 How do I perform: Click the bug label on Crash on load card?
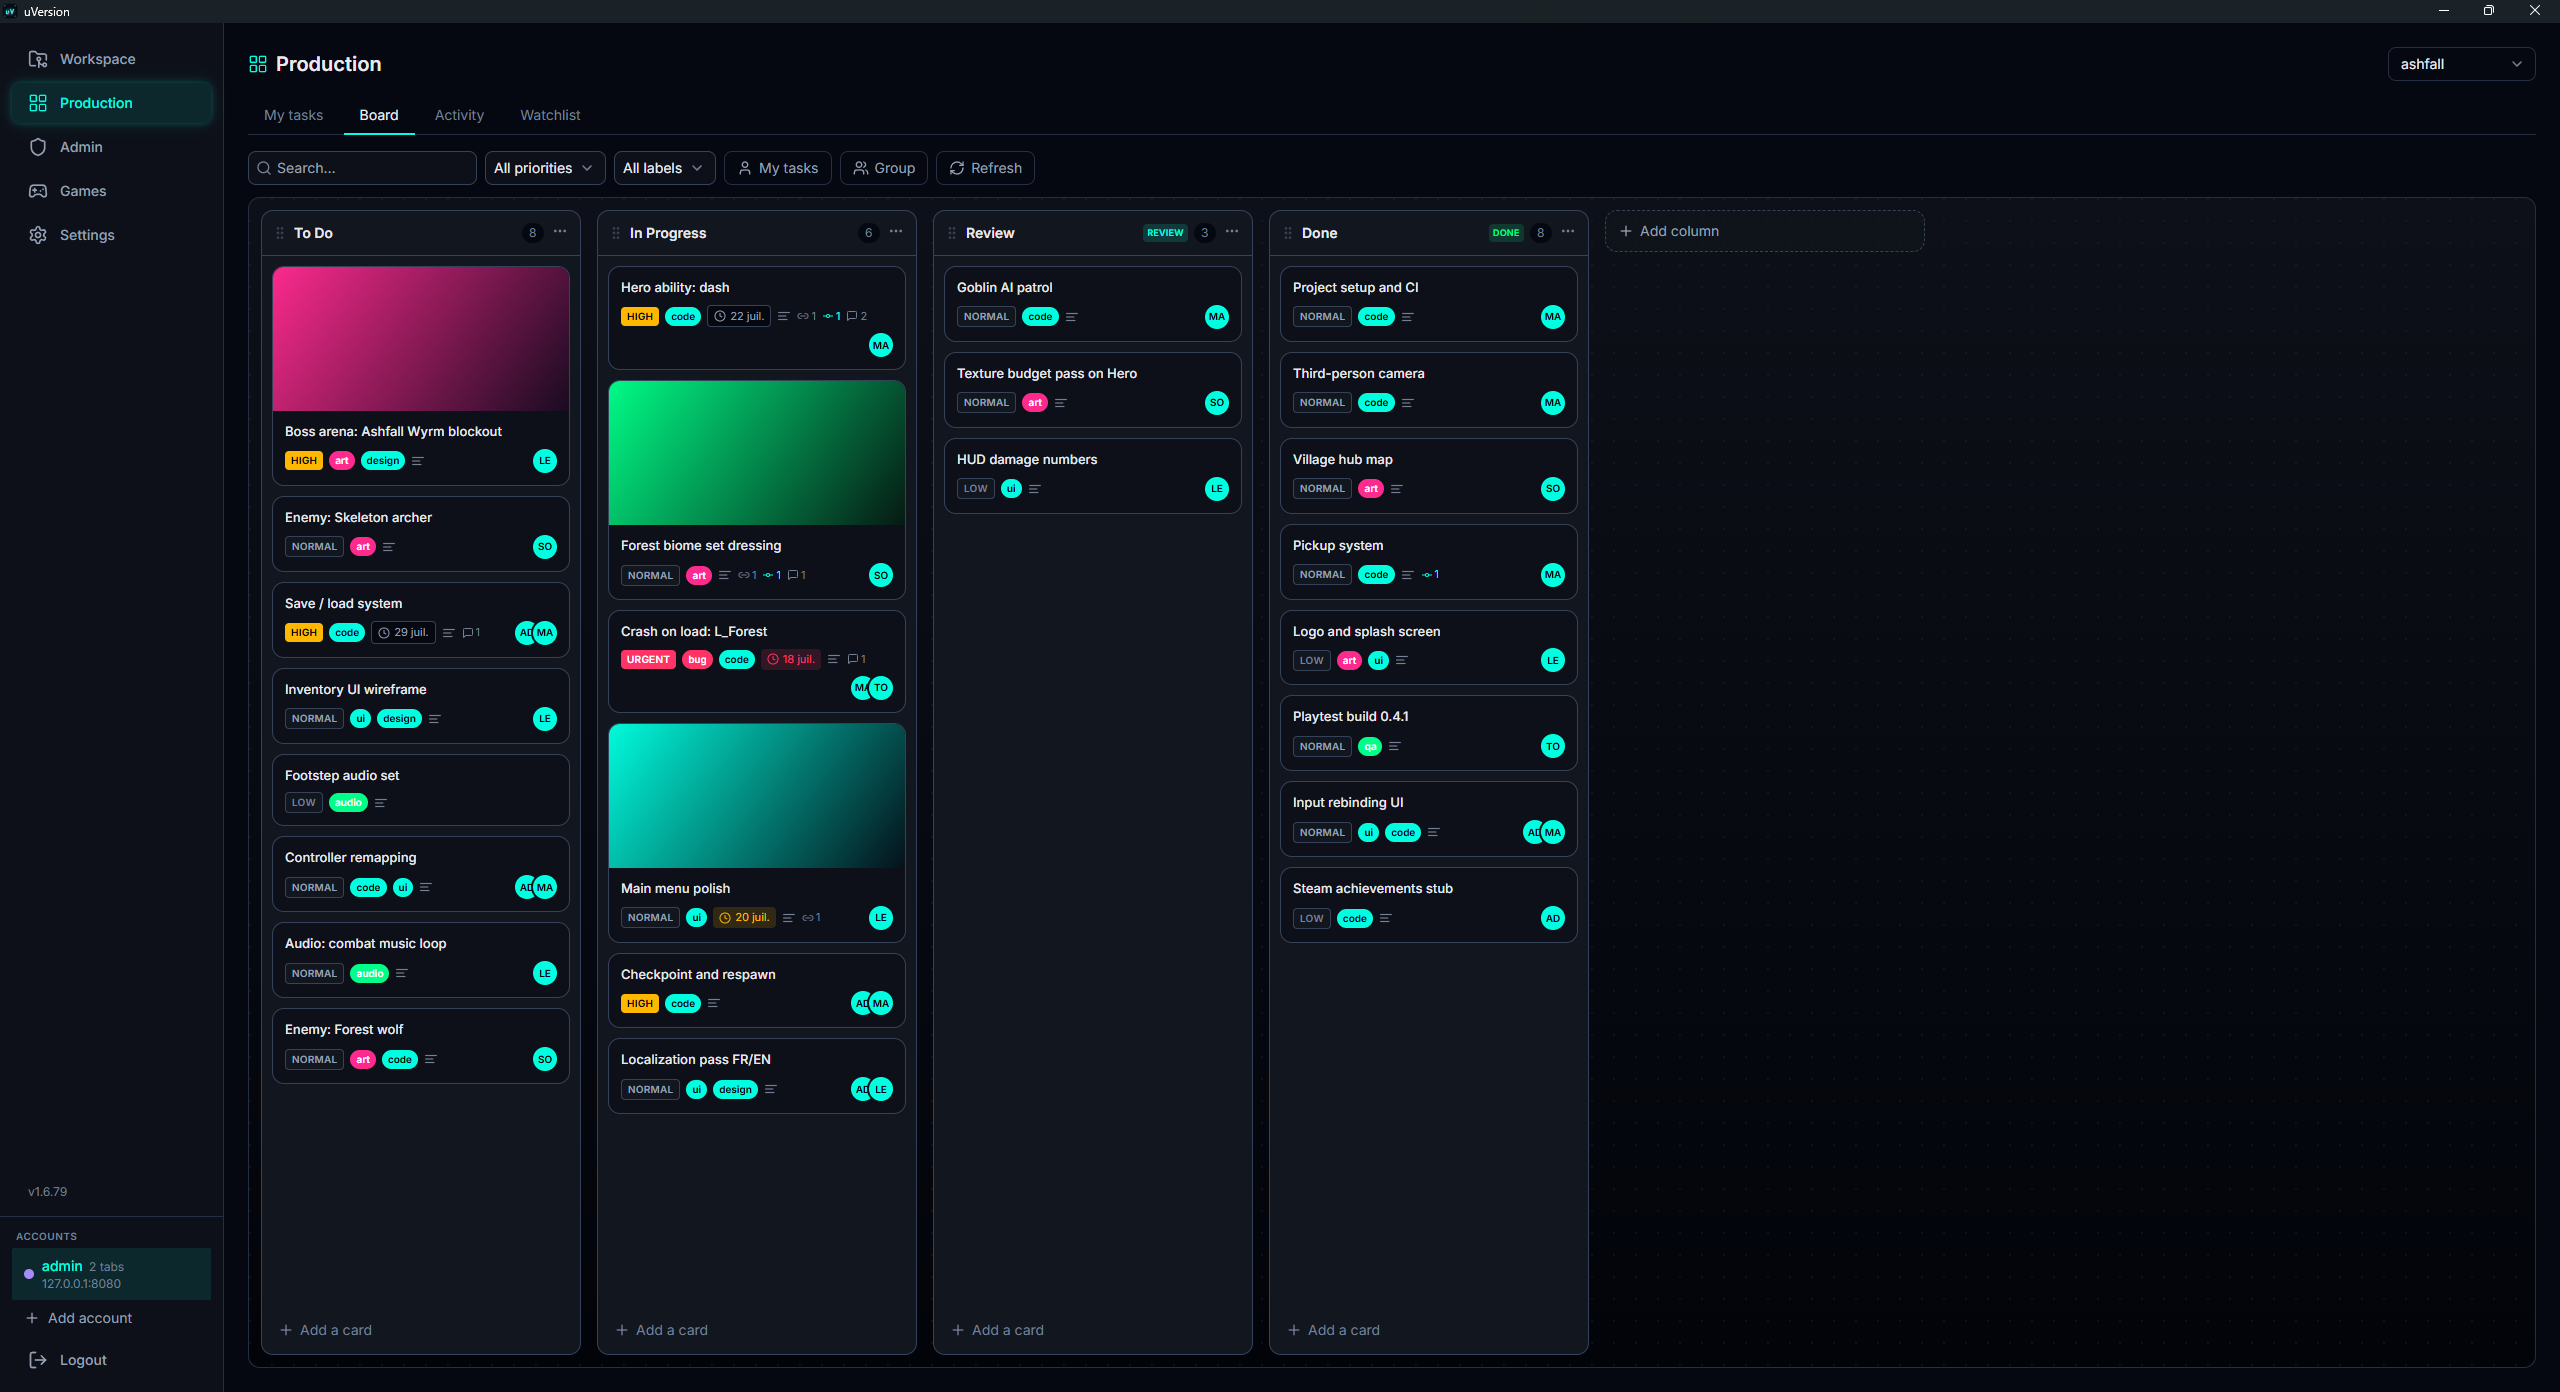point(697,660)
